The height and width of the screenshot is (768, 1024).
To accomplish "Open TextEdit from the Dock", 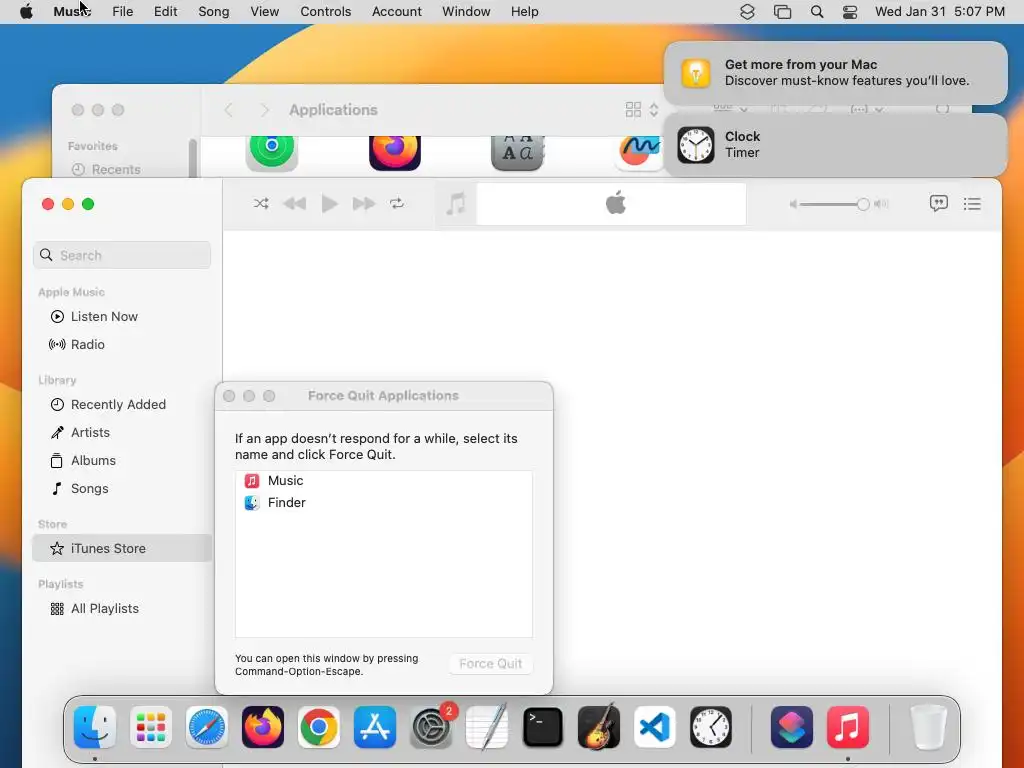I will point(487,727).
